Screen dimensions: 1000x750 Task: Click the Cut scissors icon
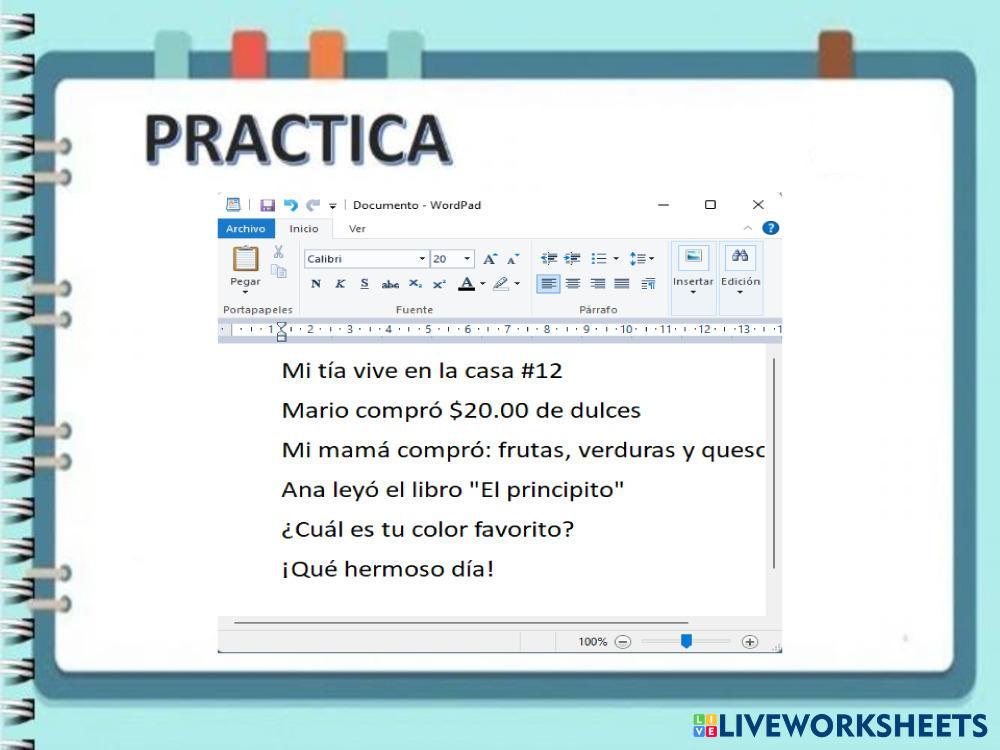pyautogui.click(x=278, y=254)
